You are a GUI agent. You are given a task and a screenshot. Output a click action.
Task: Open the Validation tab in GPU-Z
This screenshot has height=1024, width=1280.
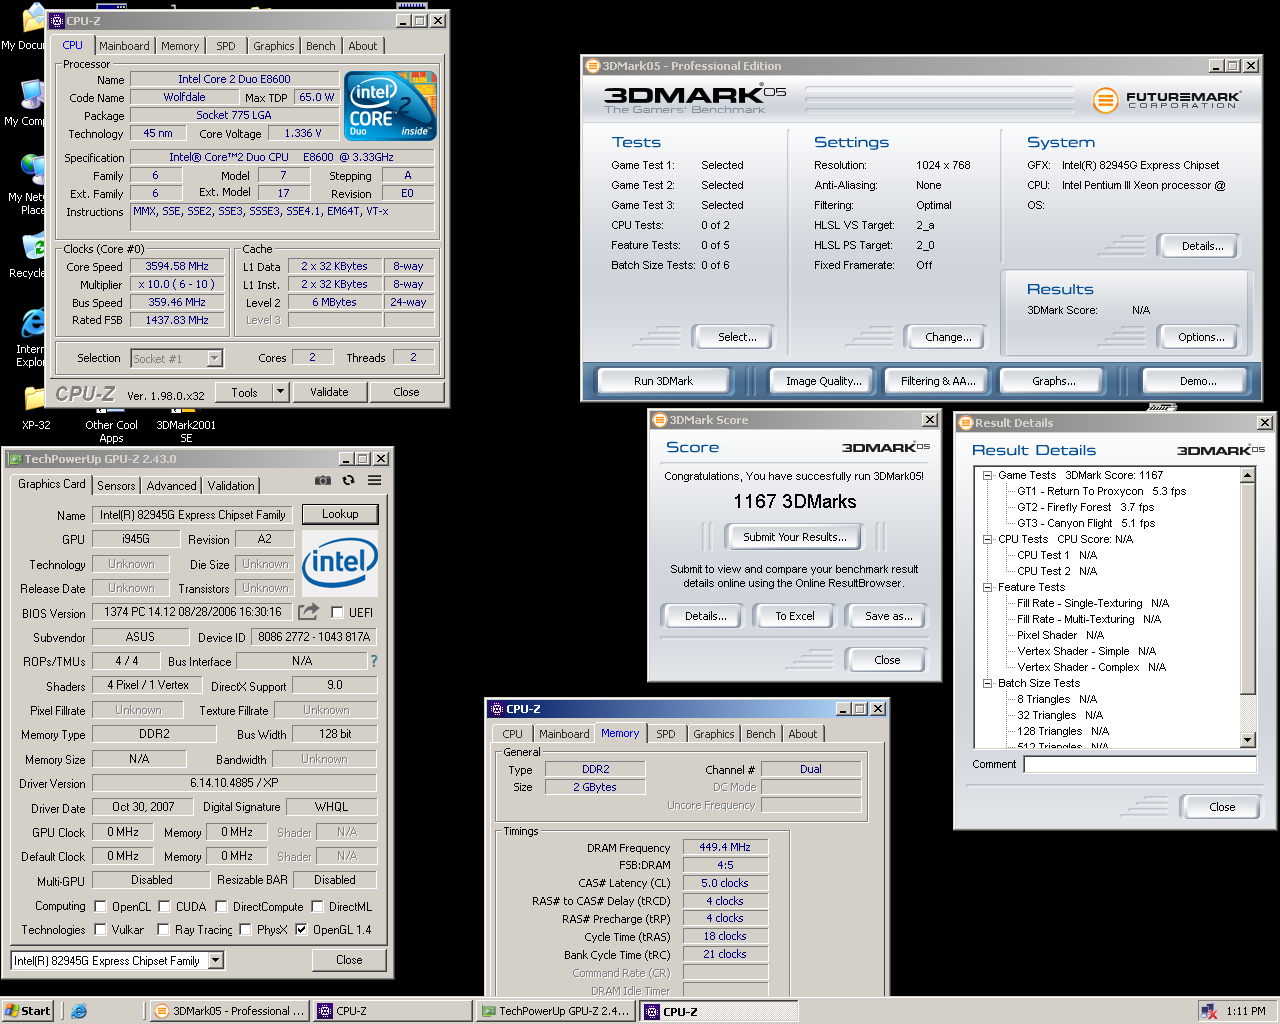tap(231, 486)
